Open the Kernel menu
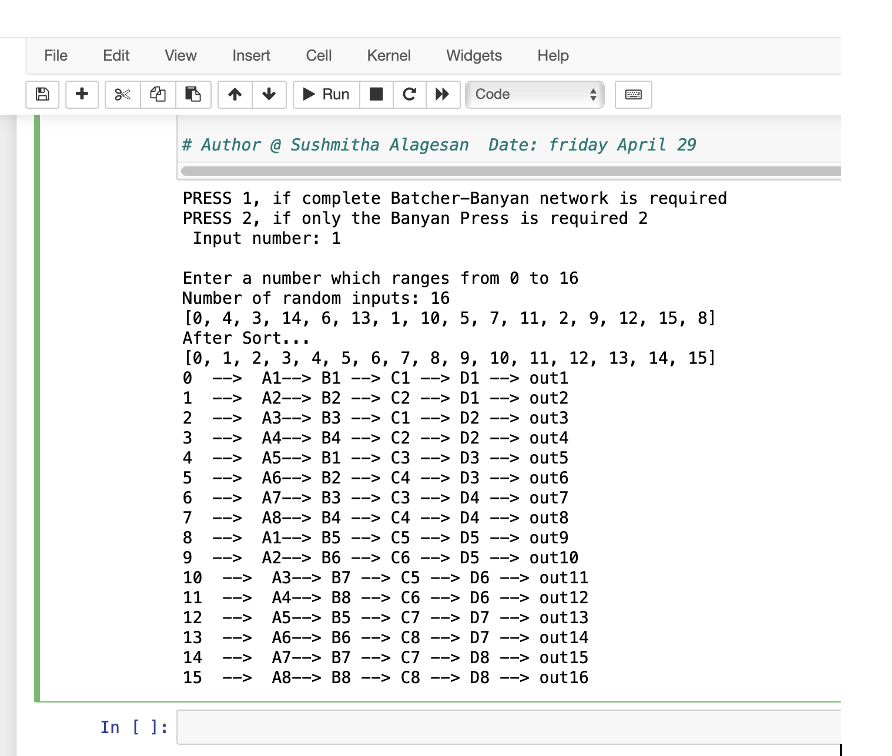892x756 pixels. [388, 56]
